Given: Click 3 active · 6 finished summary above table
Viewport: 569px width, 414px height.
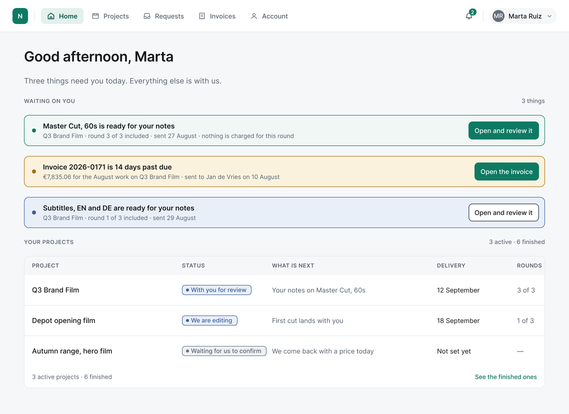Looking at the screenshot, I should [517, 242].
